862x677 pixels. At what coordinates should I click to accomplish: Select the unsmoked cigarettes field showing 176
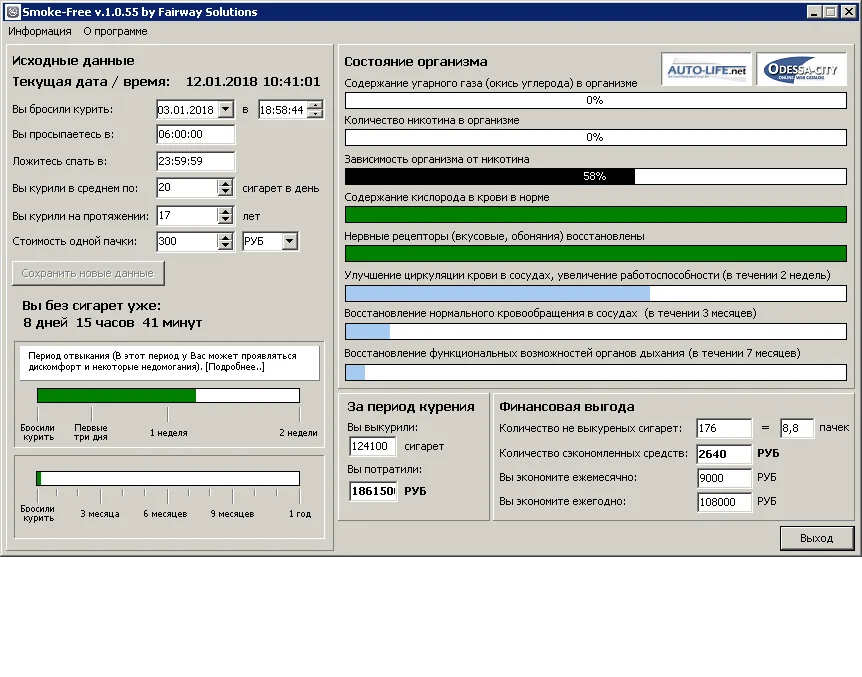(724, 428)
